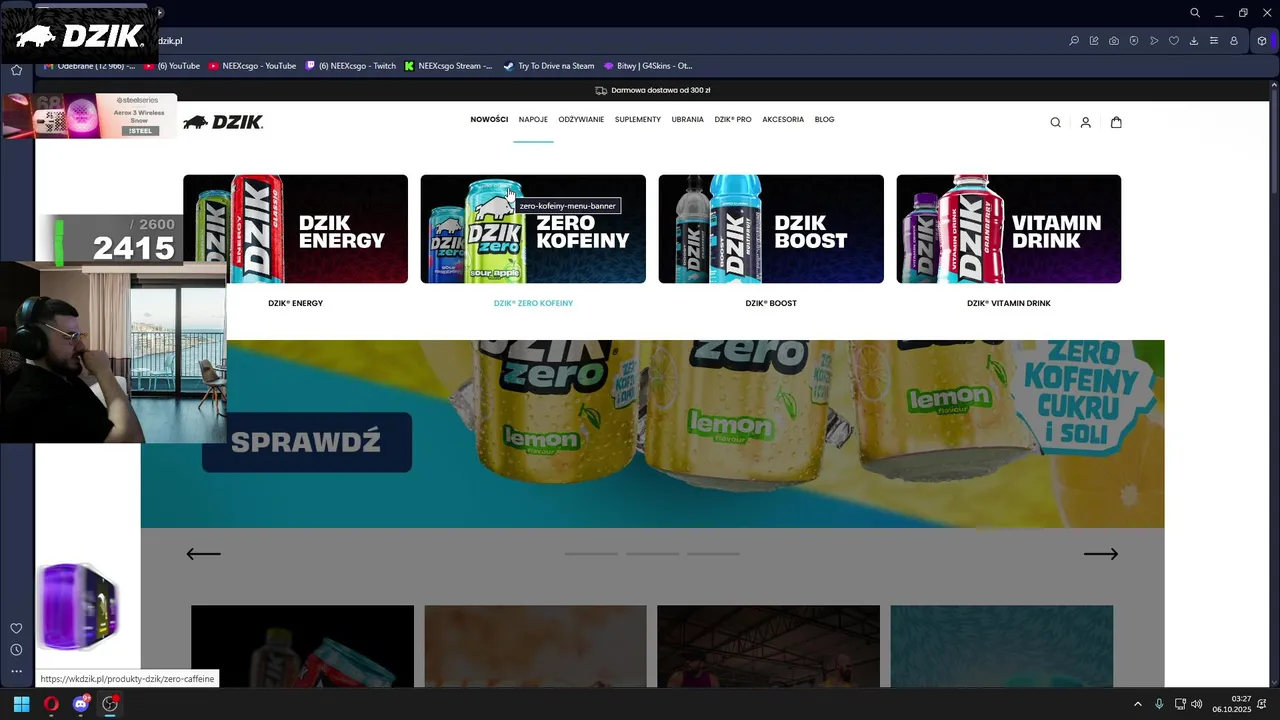Open the DZIK site account icon
This screenshot has width=1280, height=720.
[1085, 122]
